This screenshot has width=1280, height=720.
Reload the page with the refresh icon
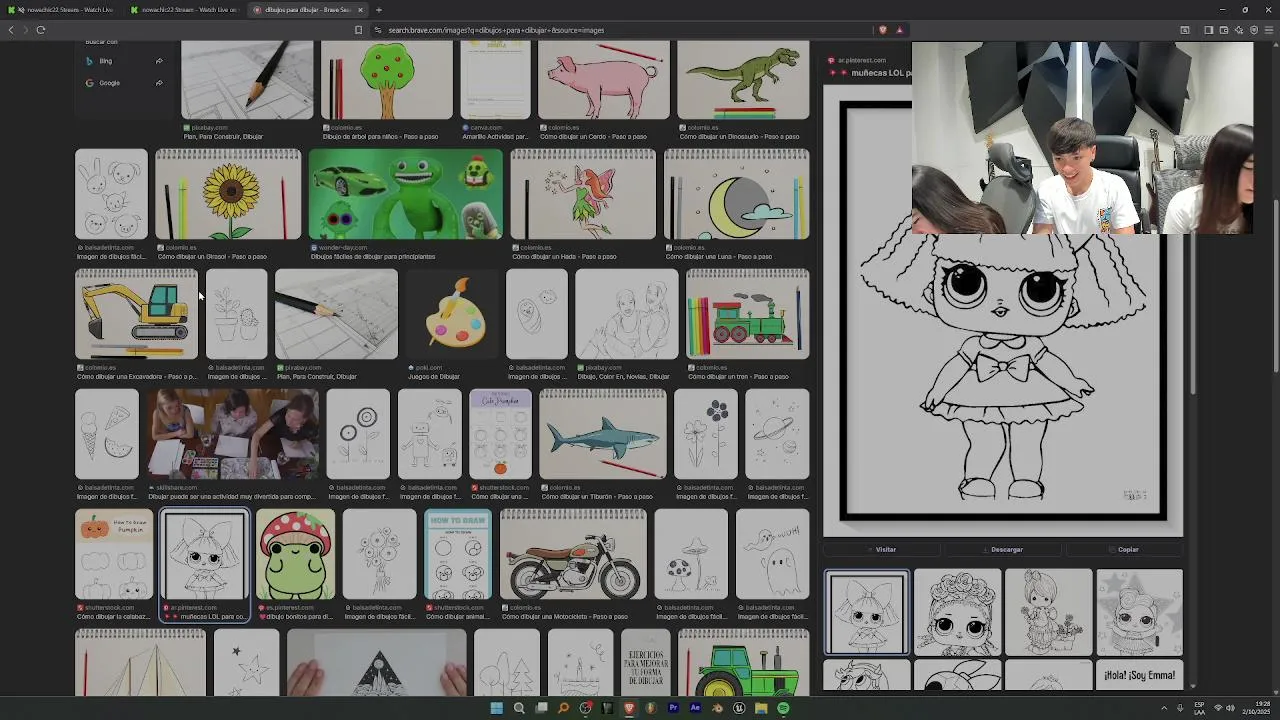tap(40, 30)
